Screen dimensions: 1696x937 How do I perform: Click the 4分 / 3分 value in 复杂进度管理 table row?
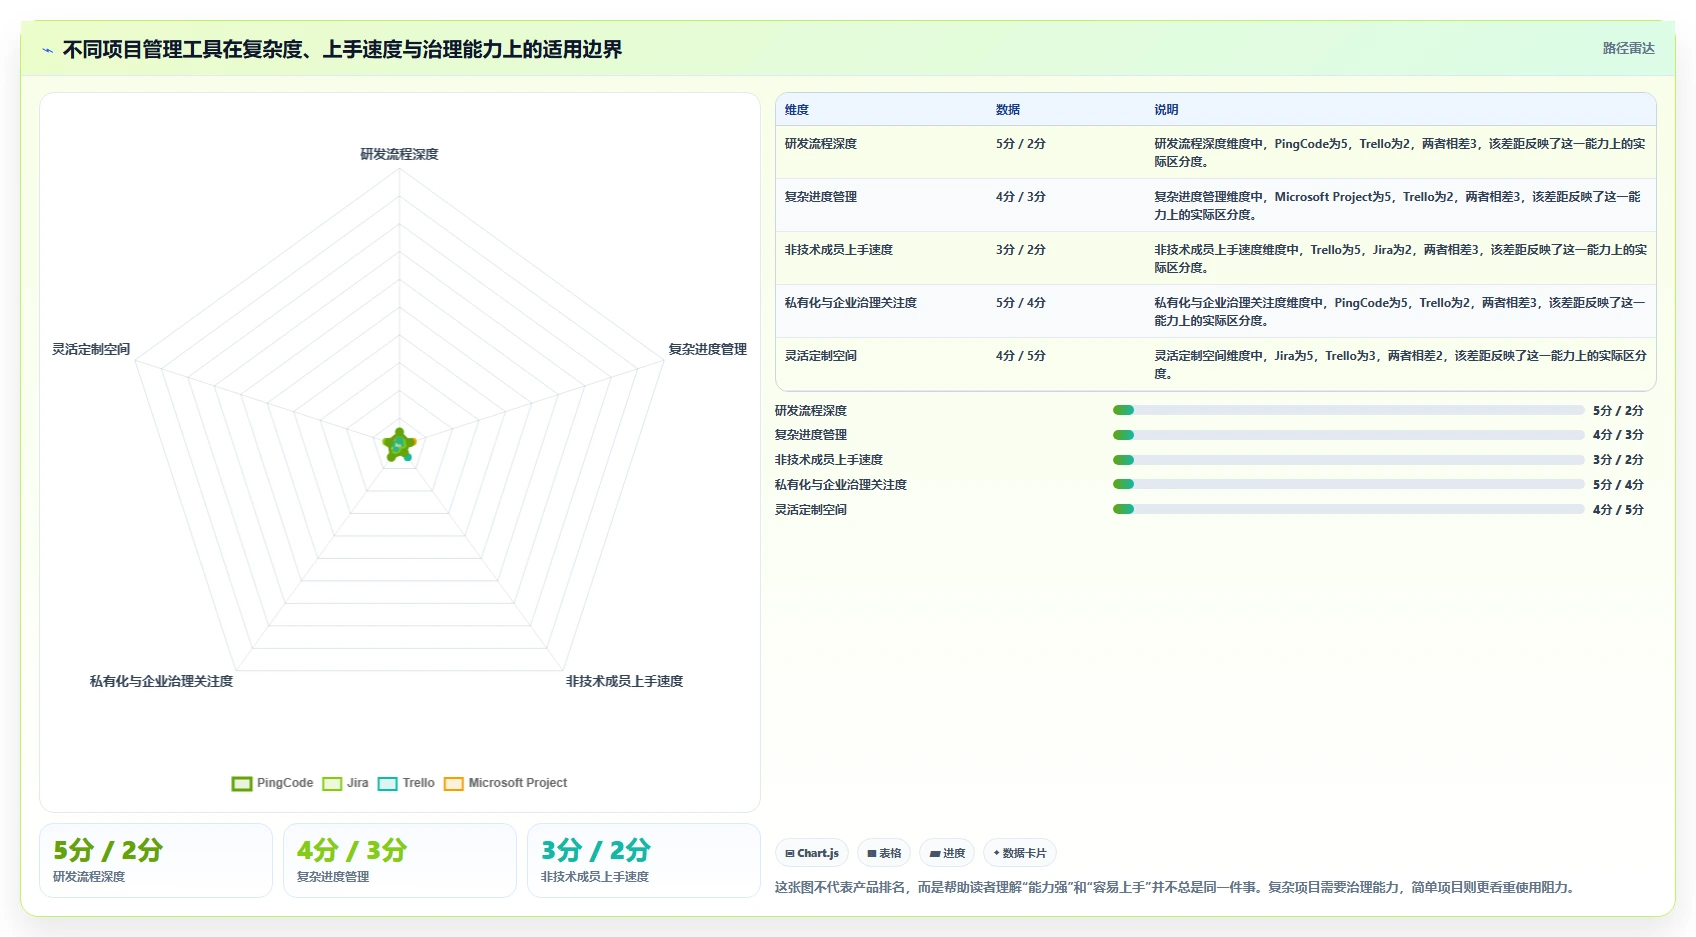tap(1020, 197)
